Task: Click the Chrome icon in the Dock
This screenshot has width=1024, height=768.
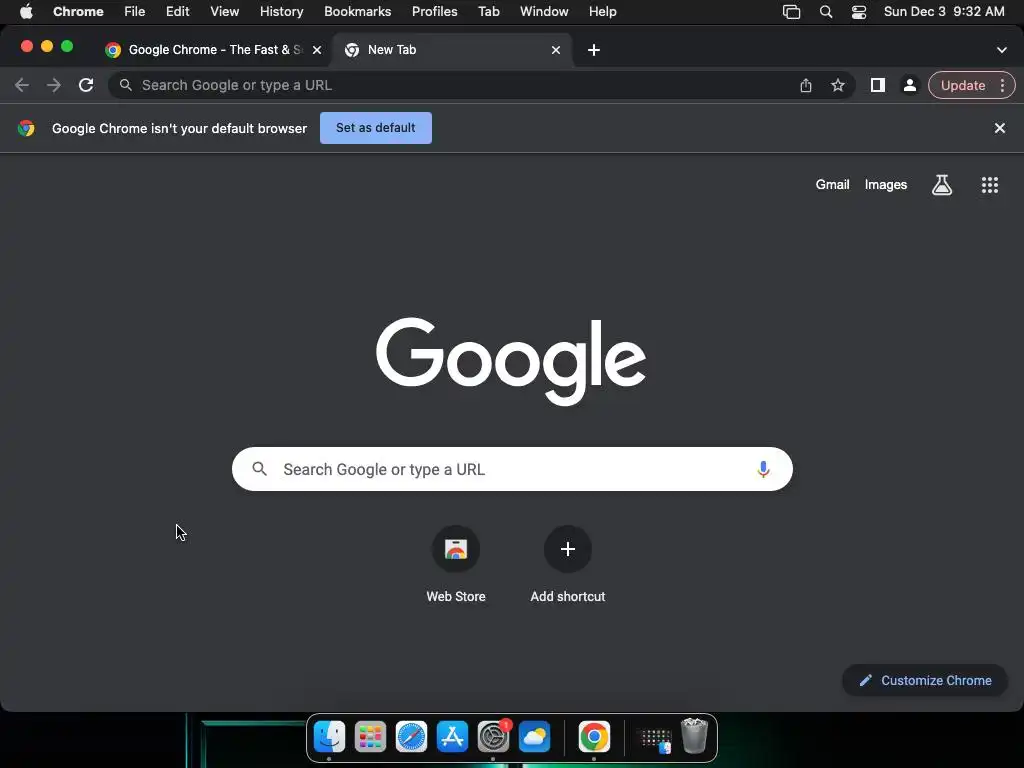Action: point(594,737)
